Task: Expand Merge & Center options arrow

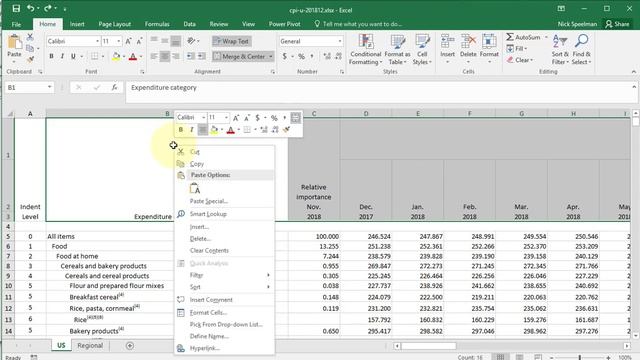Action: point(271,56)
